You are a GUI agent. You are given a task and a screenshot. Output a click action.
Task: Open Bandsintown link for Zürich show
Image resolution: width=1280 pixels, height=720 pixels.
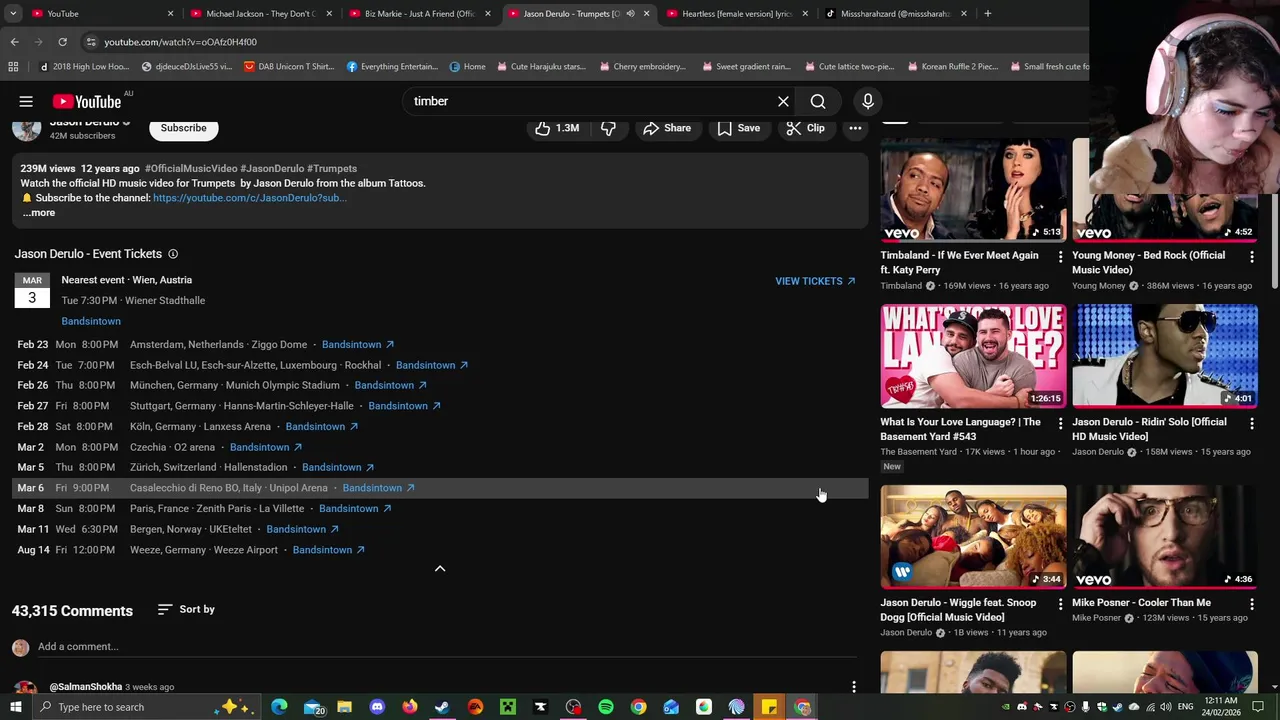(338, 467)
